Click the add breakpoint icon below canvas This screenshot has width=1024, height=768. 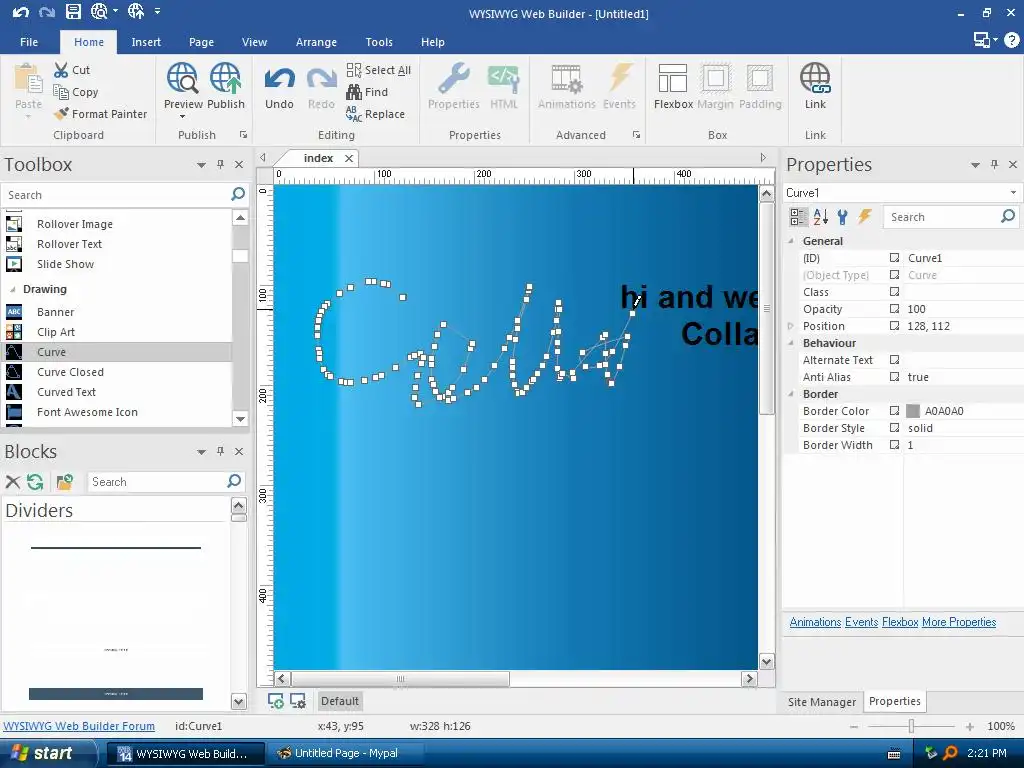(x=276, y=701)
